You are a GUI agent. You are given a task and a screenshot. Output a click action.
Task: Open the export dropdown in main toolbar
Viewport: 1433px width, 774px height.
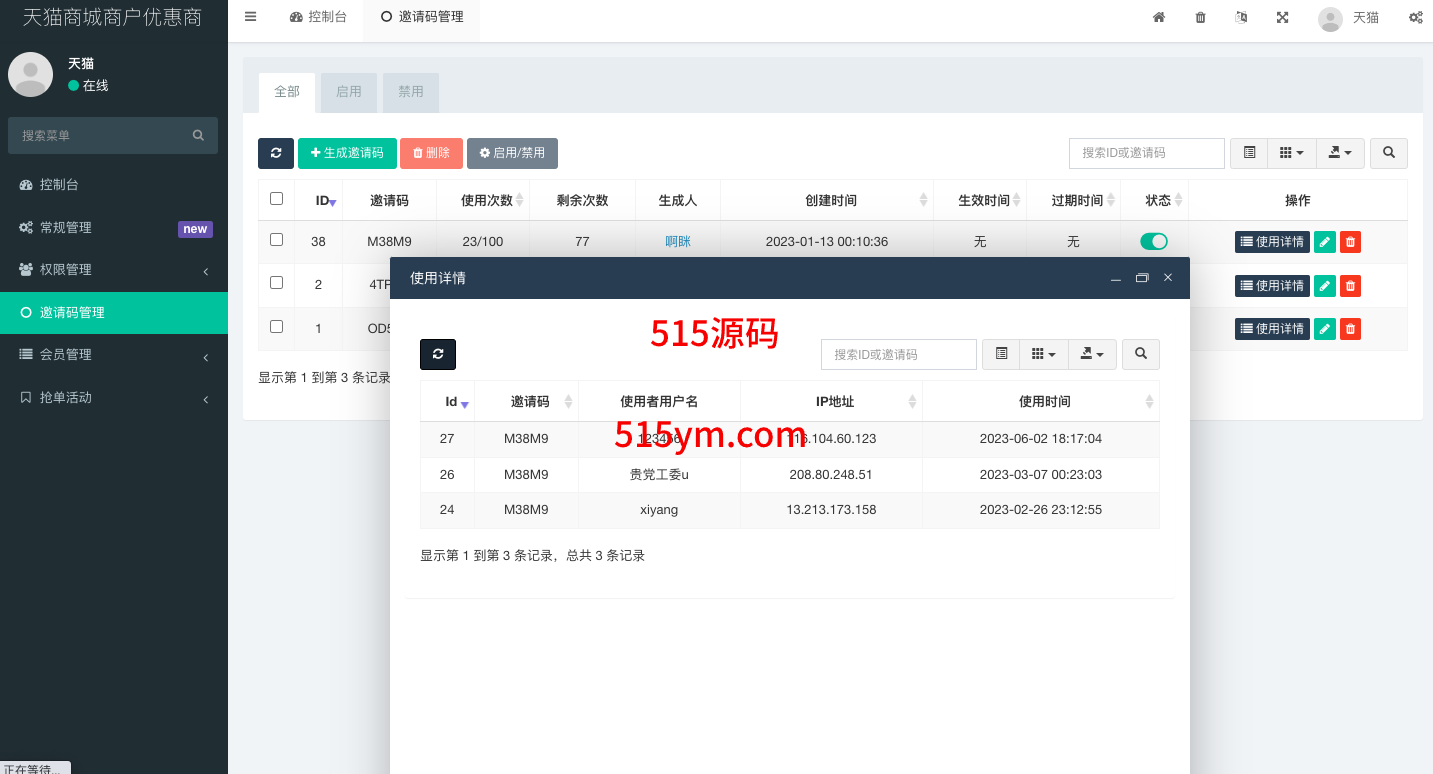point(1340,153)
